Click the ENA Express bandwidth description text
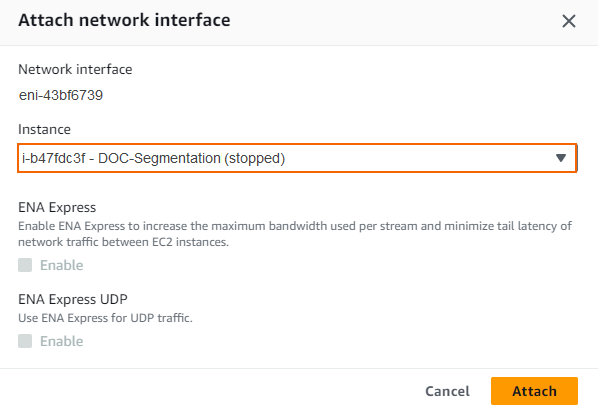The image size is (598, 412). click(x=295, y=234)
